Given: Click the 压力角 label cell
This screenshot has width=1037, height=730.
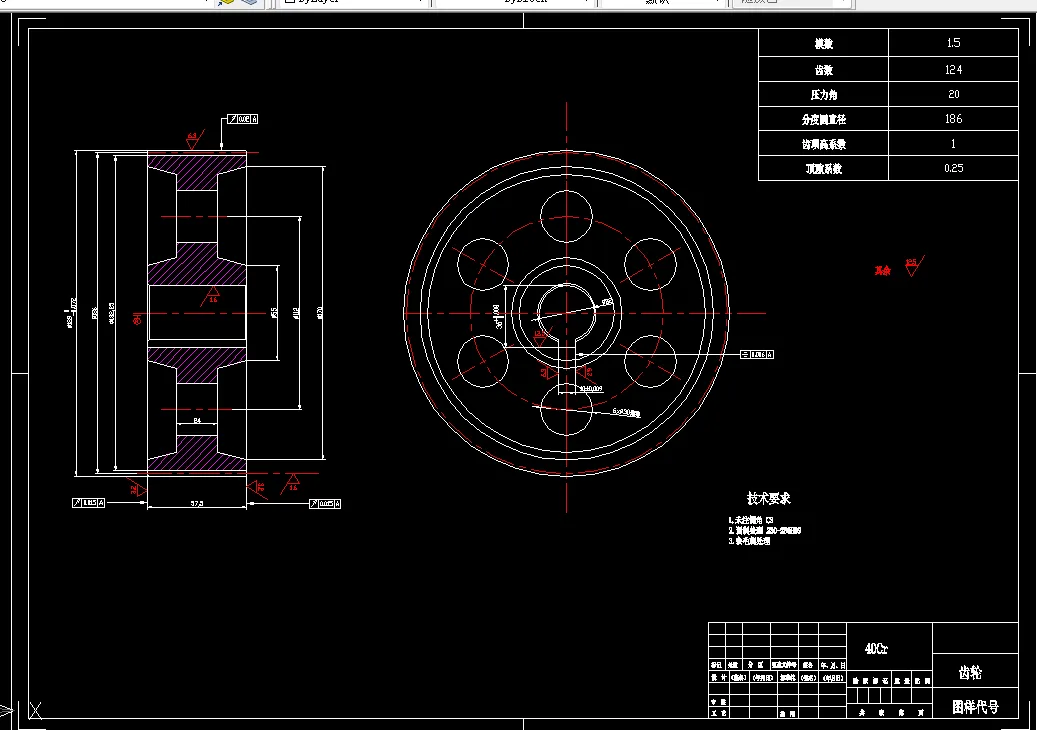Looking at the screenshot, I should coord(823,95).
